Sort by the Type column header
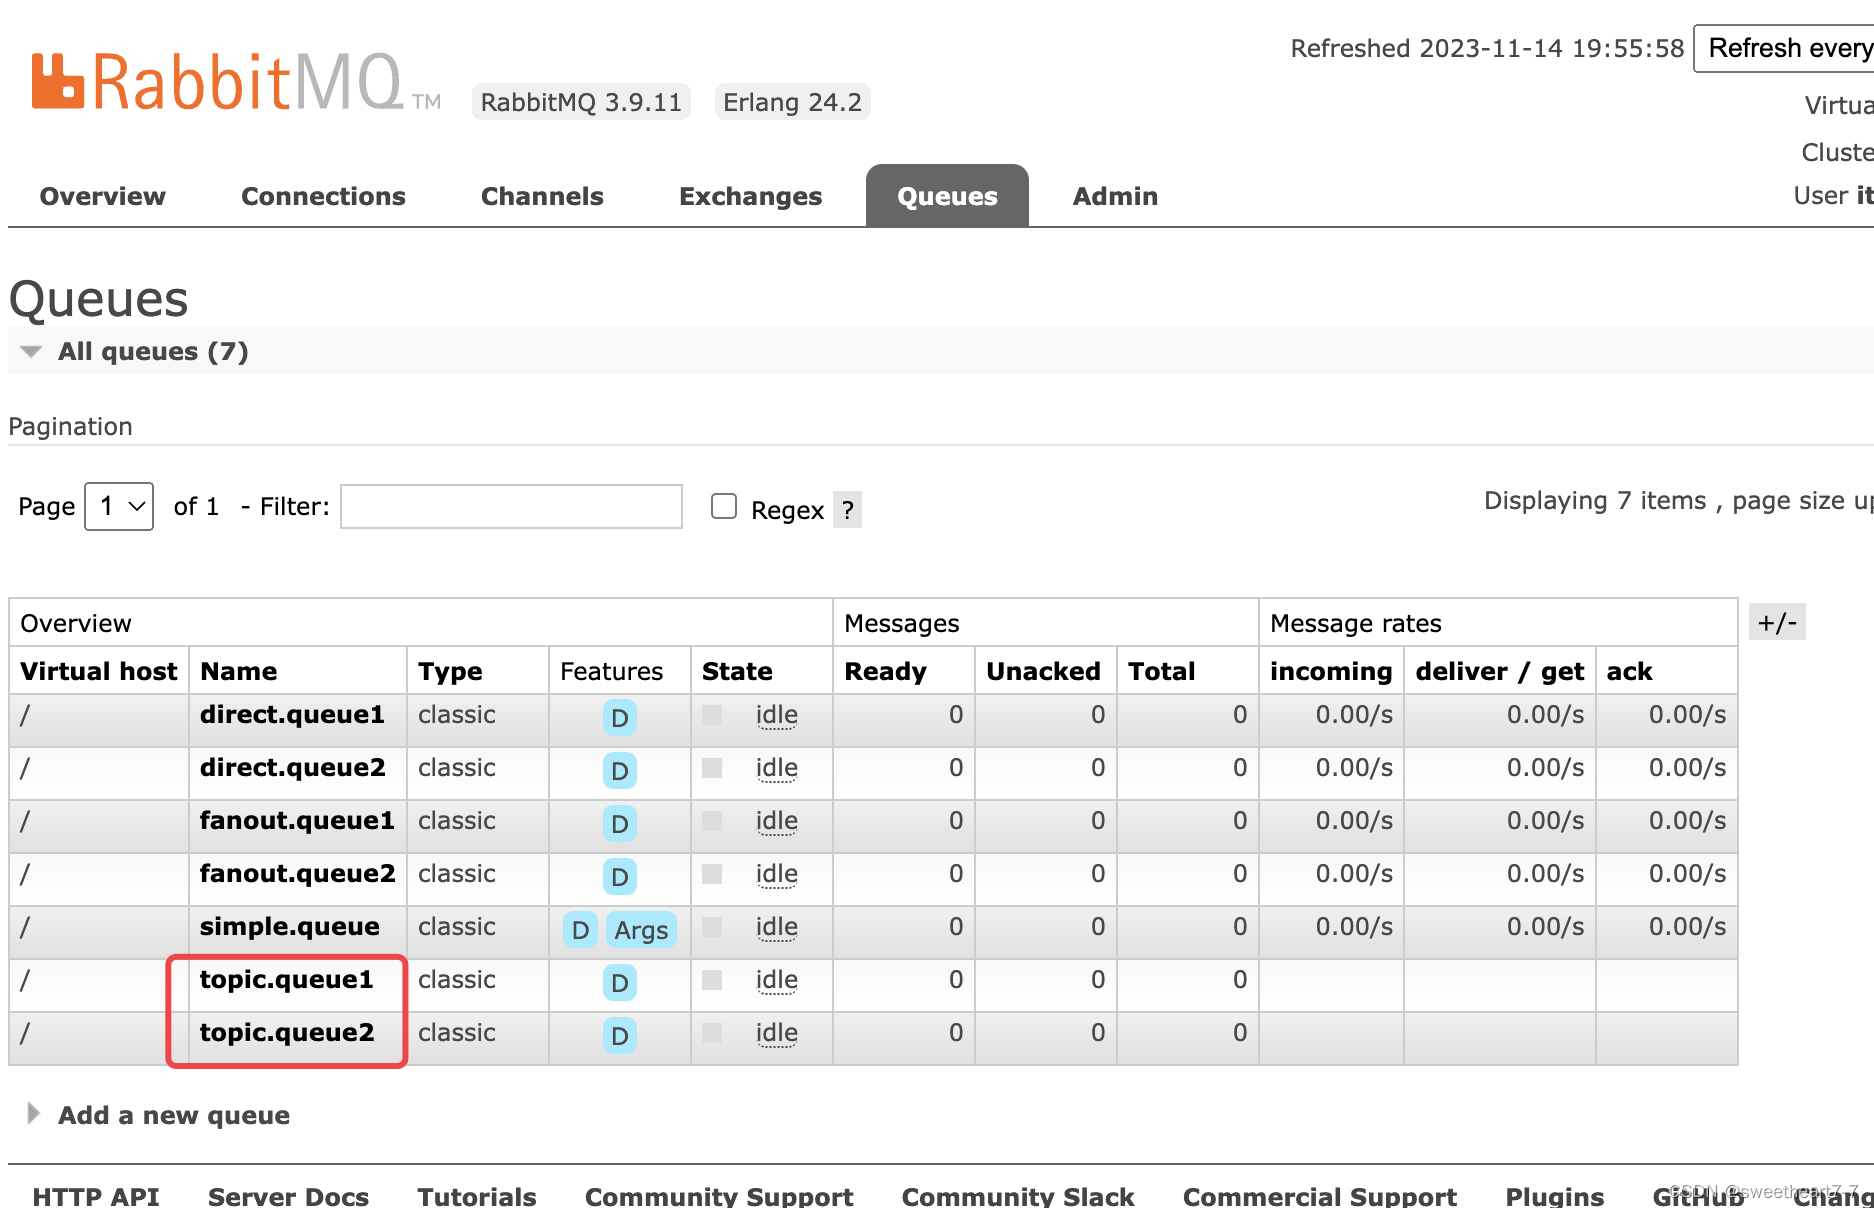This screenshot has height=1208, width=1874. pos(450,671)
